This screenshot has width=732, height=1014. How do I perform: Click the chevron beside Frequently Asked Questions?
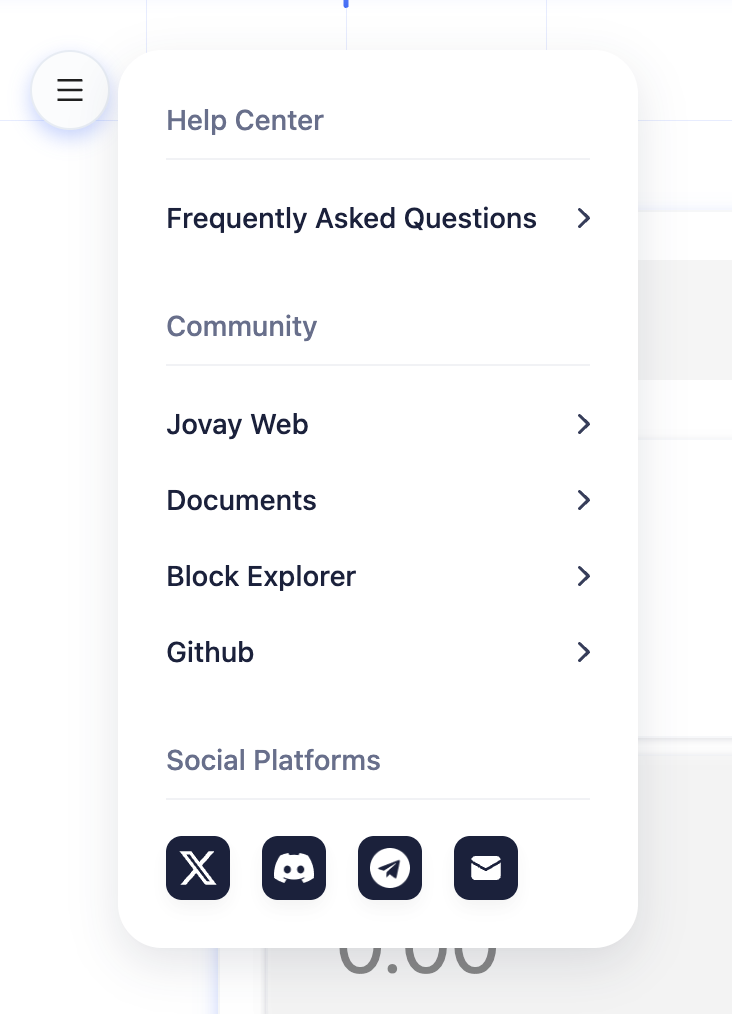coord(584,218)
